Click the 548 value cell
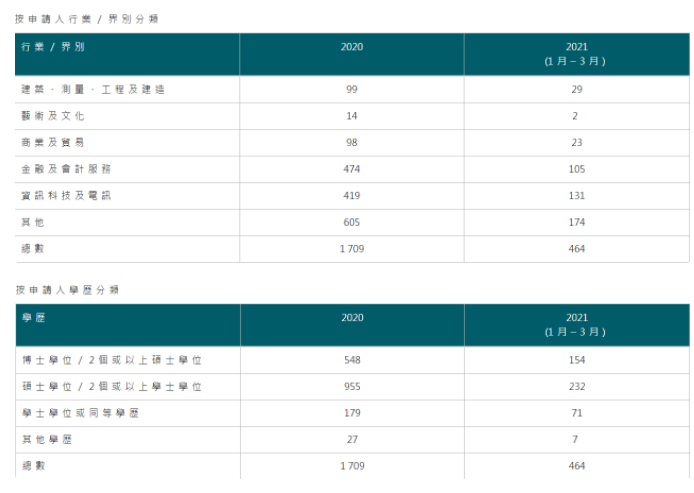The height and width of the screenshot is (493, 694). click(351, 360)
